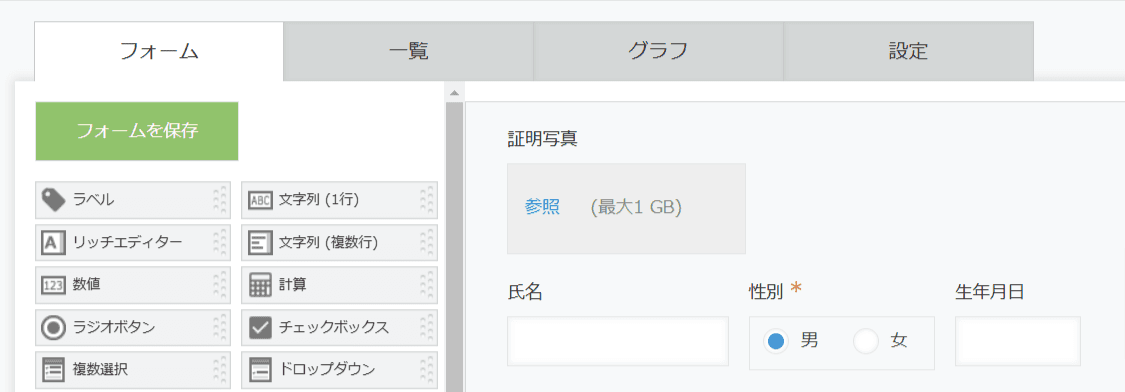Grab the drag handle on ラベル
The height and width of the screenshot is (392, 1125).
coord(221,200)
